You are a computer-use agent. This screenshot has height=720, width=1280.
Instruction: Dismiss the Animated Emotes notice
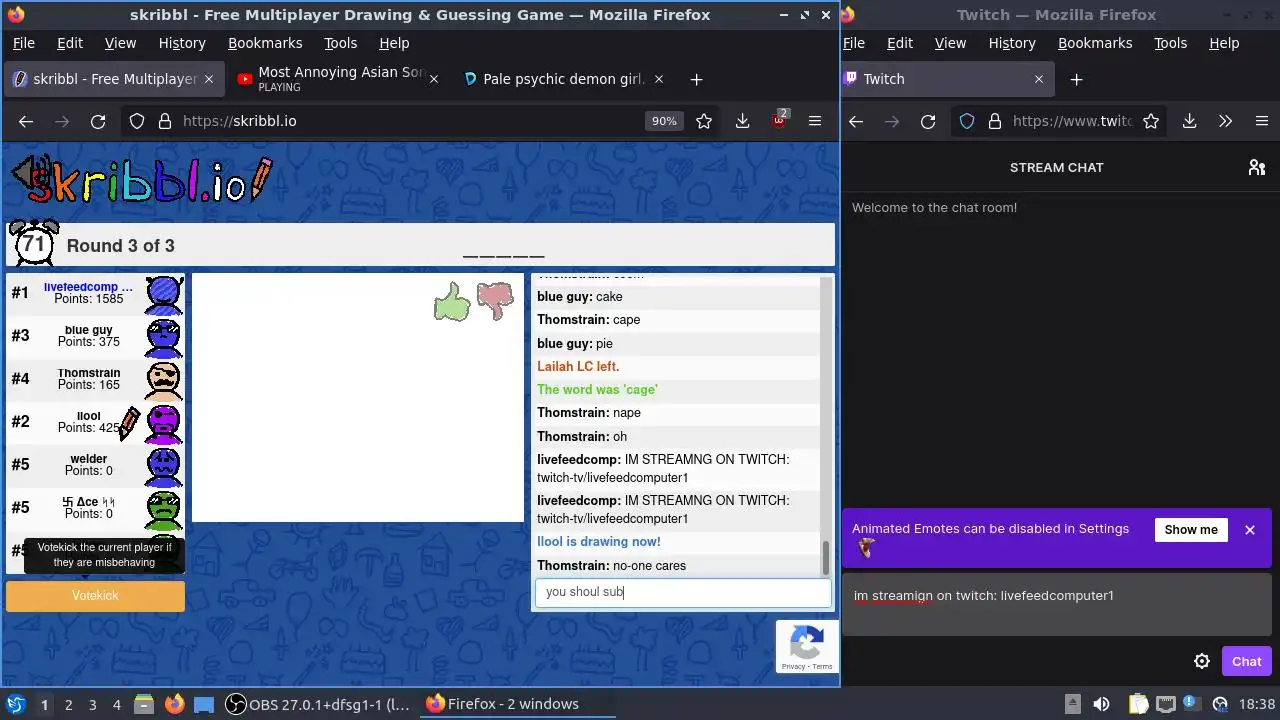(1249, 530)
